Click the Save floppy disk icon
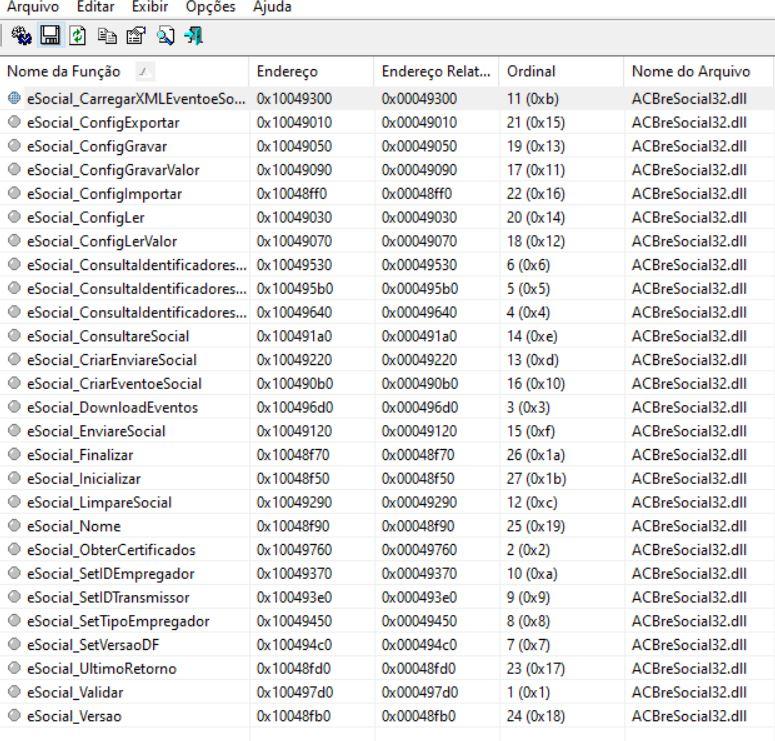775x741 pixels. (50, 36)
